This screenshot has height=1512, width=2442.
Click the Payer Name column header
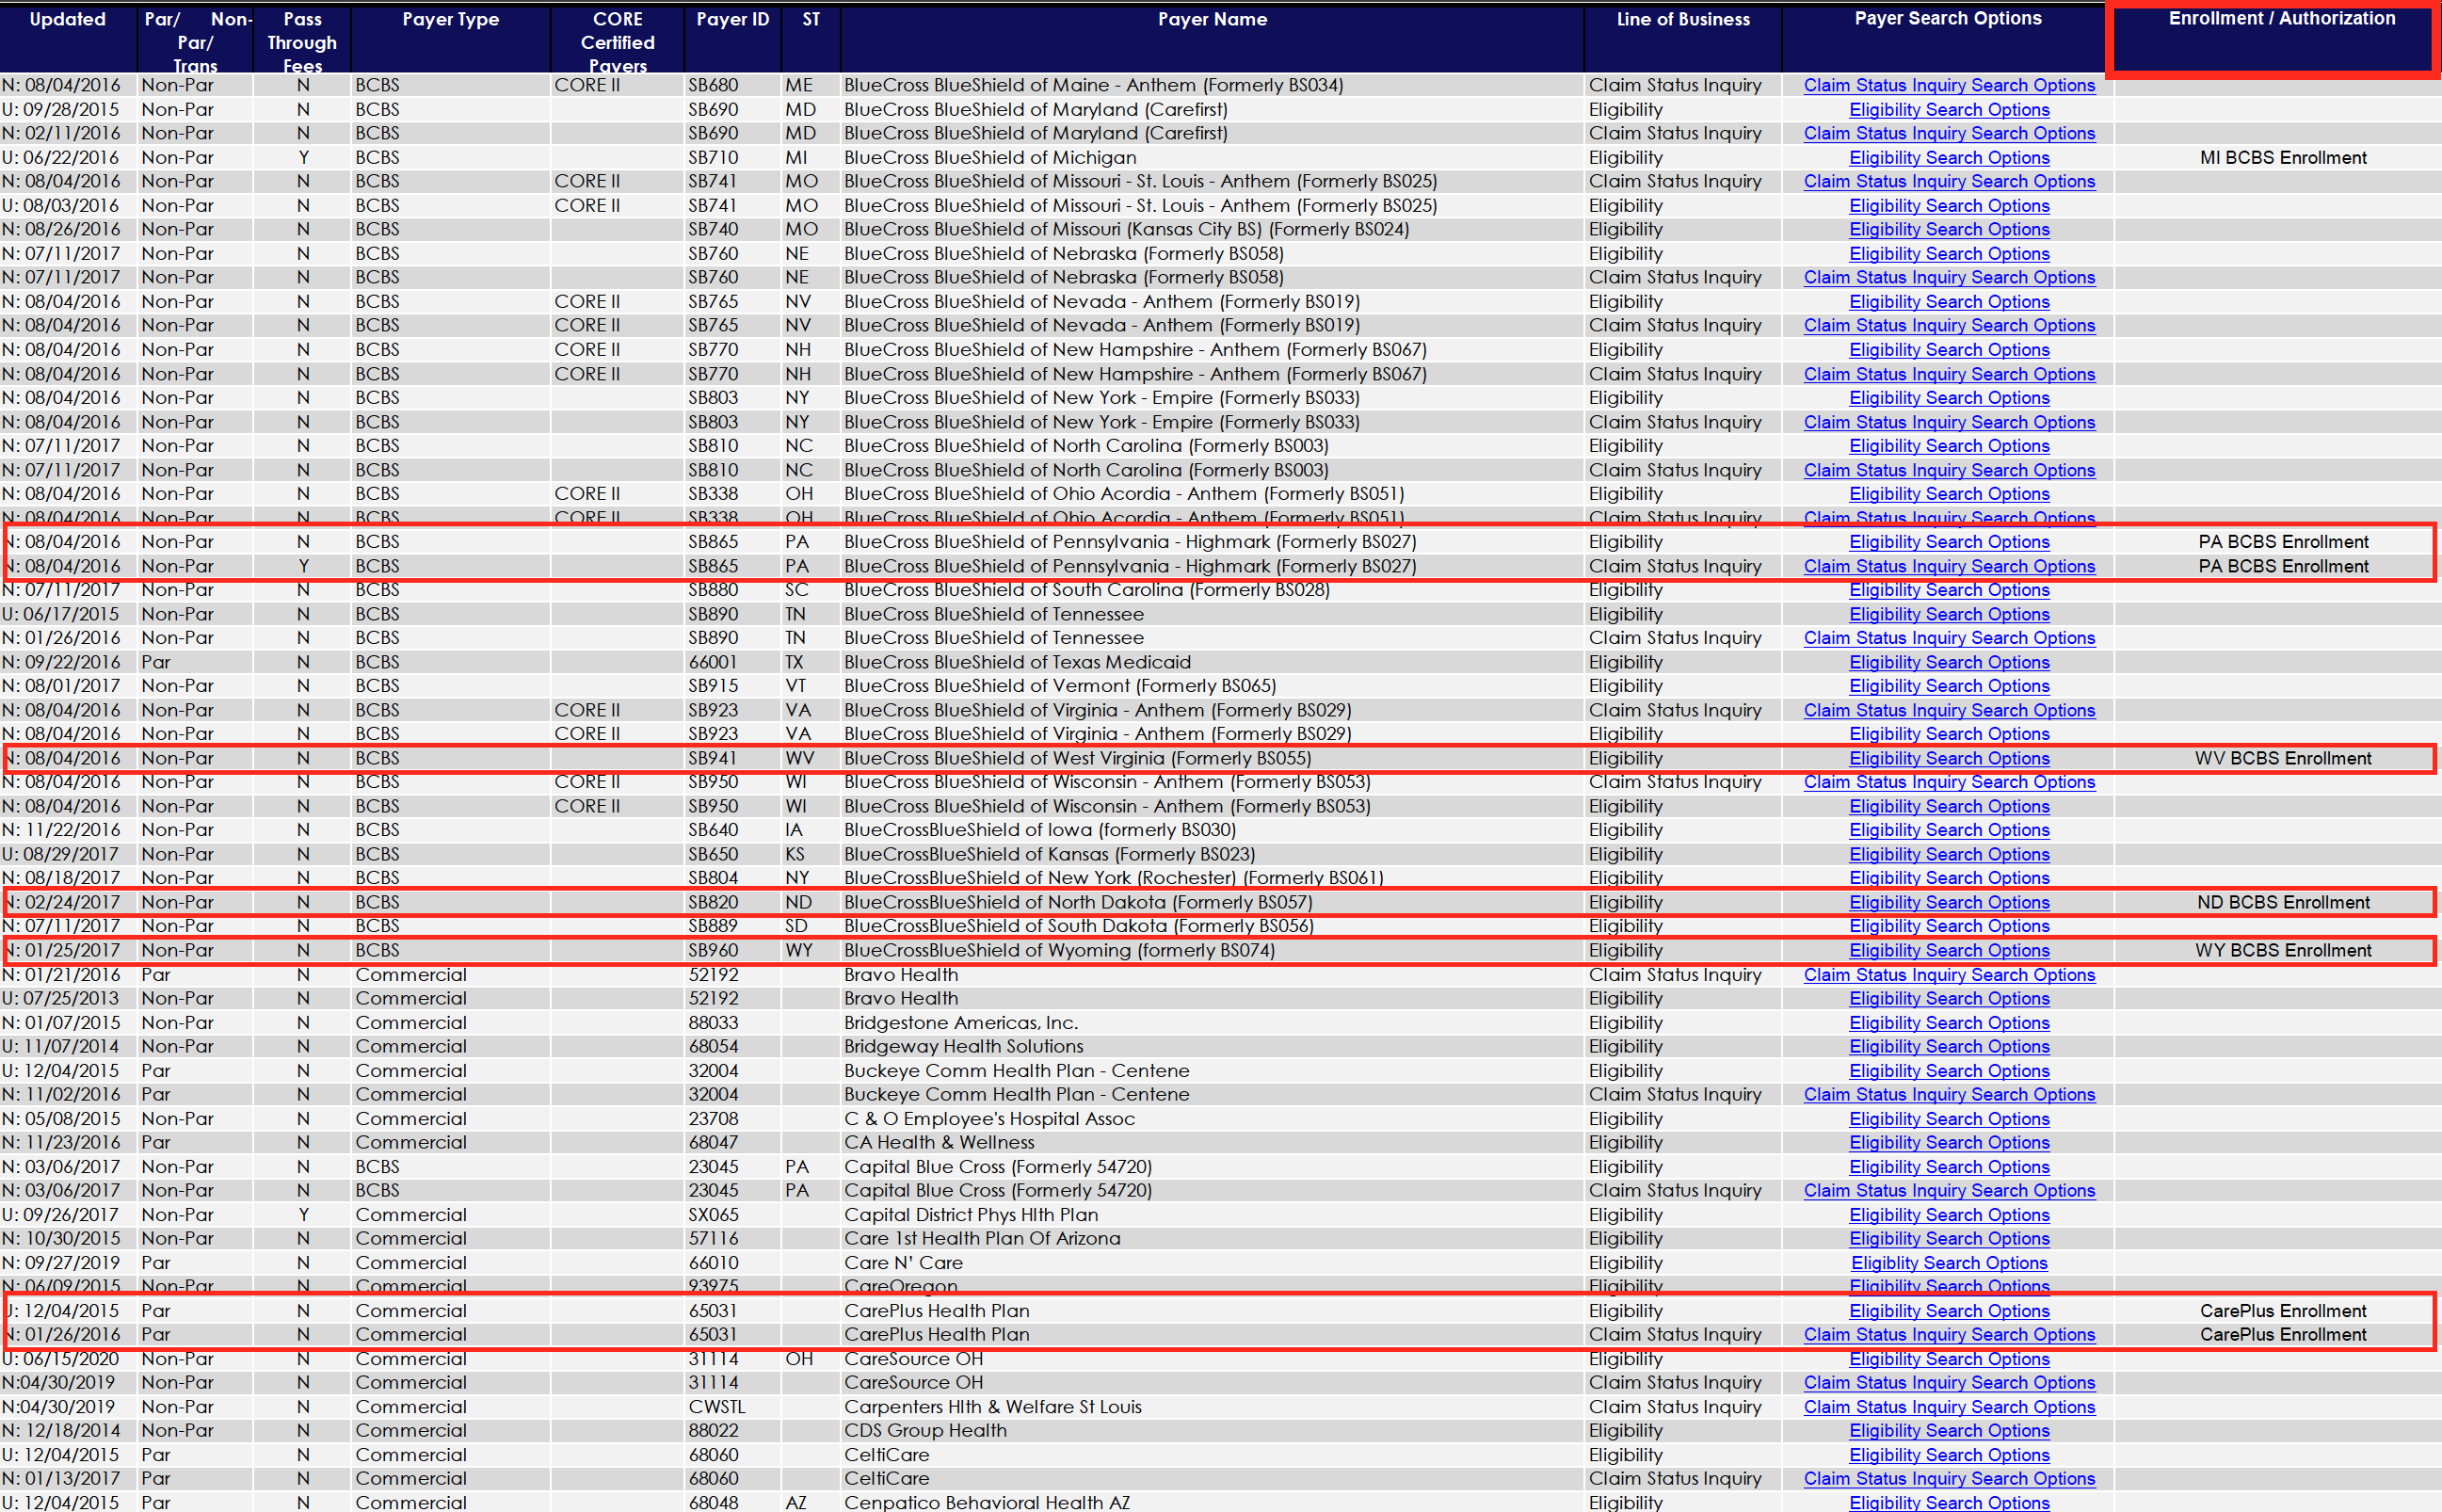click(x=1211, y=19)
